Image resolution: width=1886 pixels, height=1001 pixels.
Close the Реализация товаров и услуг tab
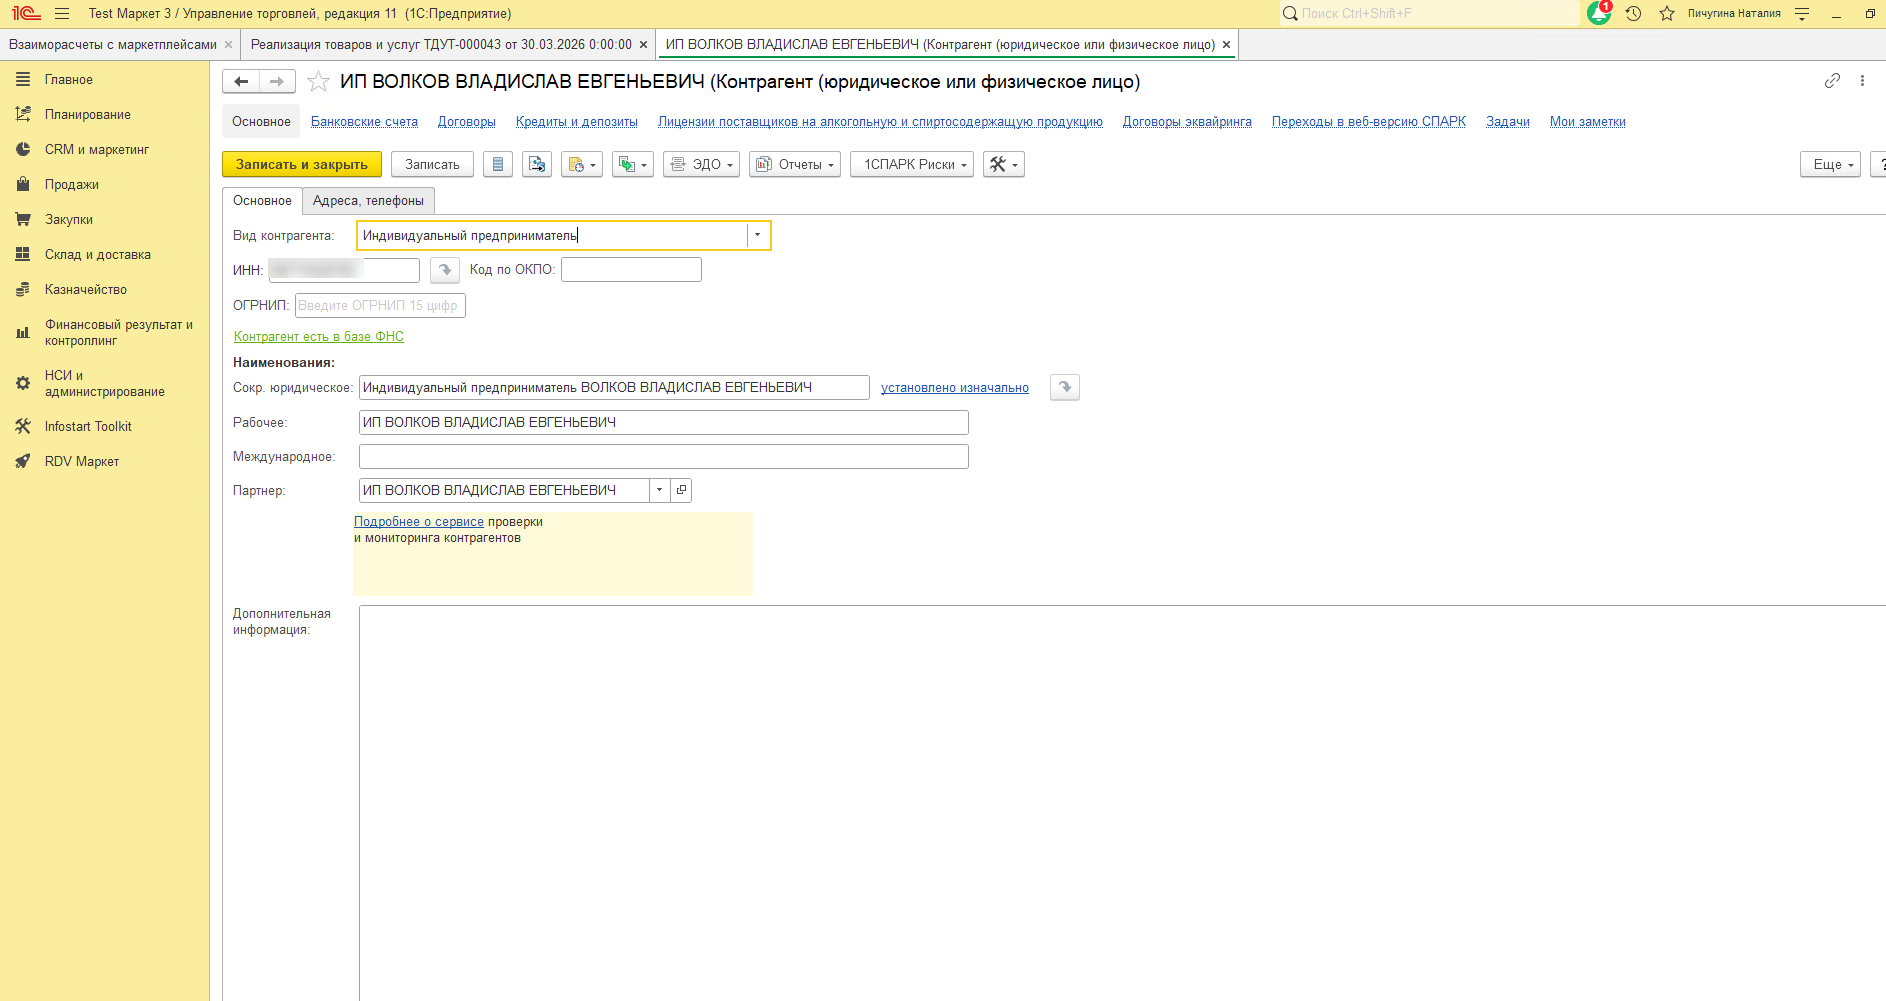coord(644,45)
